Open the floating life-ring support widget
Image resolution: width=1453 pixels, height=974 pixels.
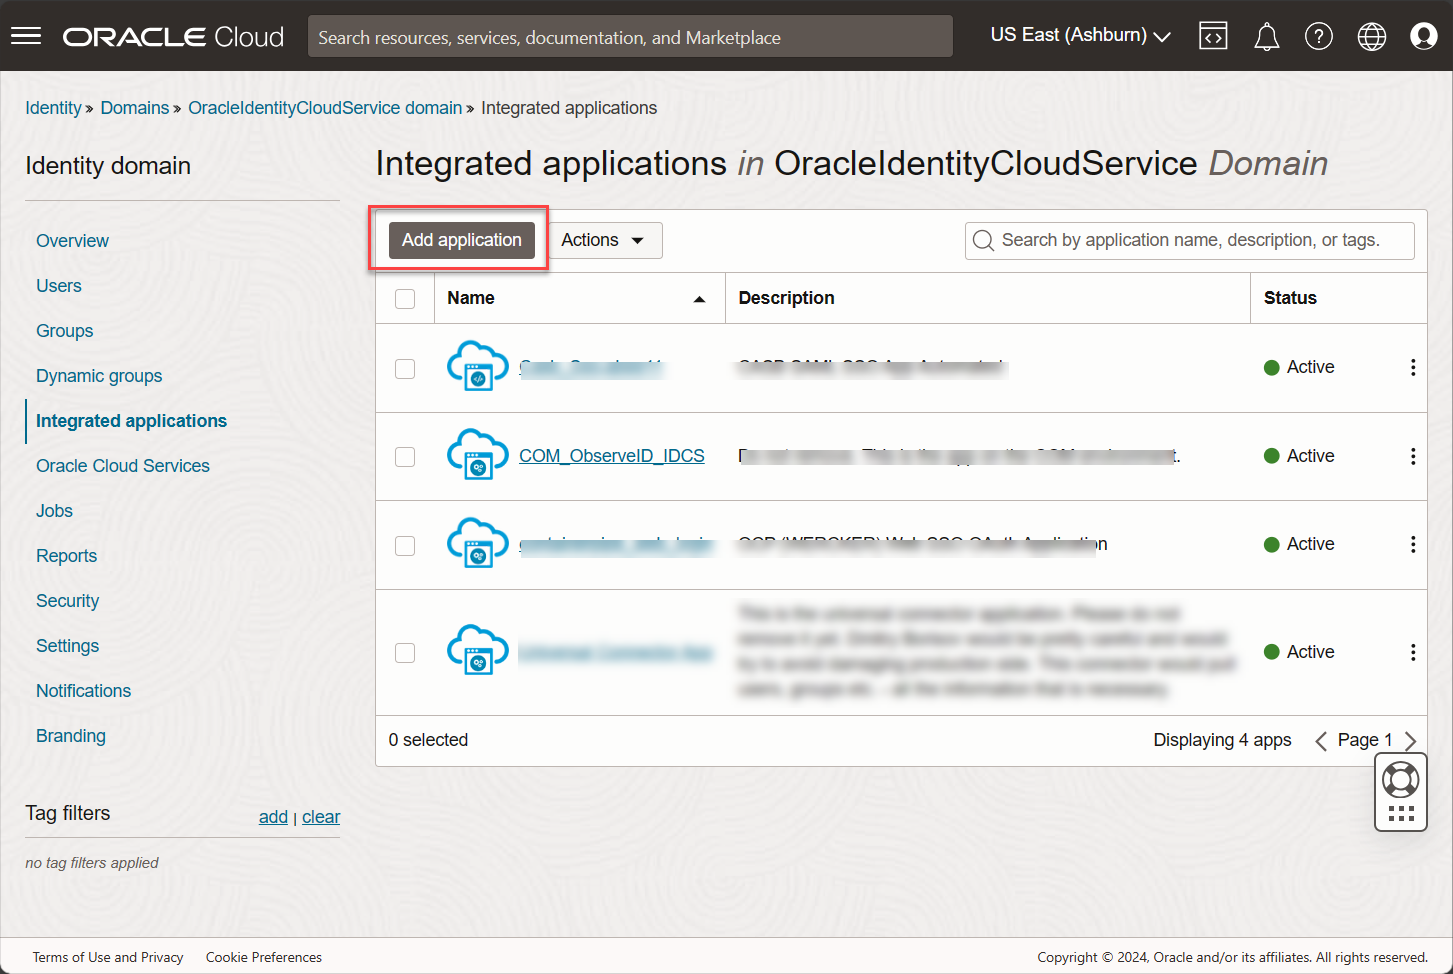[1400, 780]
